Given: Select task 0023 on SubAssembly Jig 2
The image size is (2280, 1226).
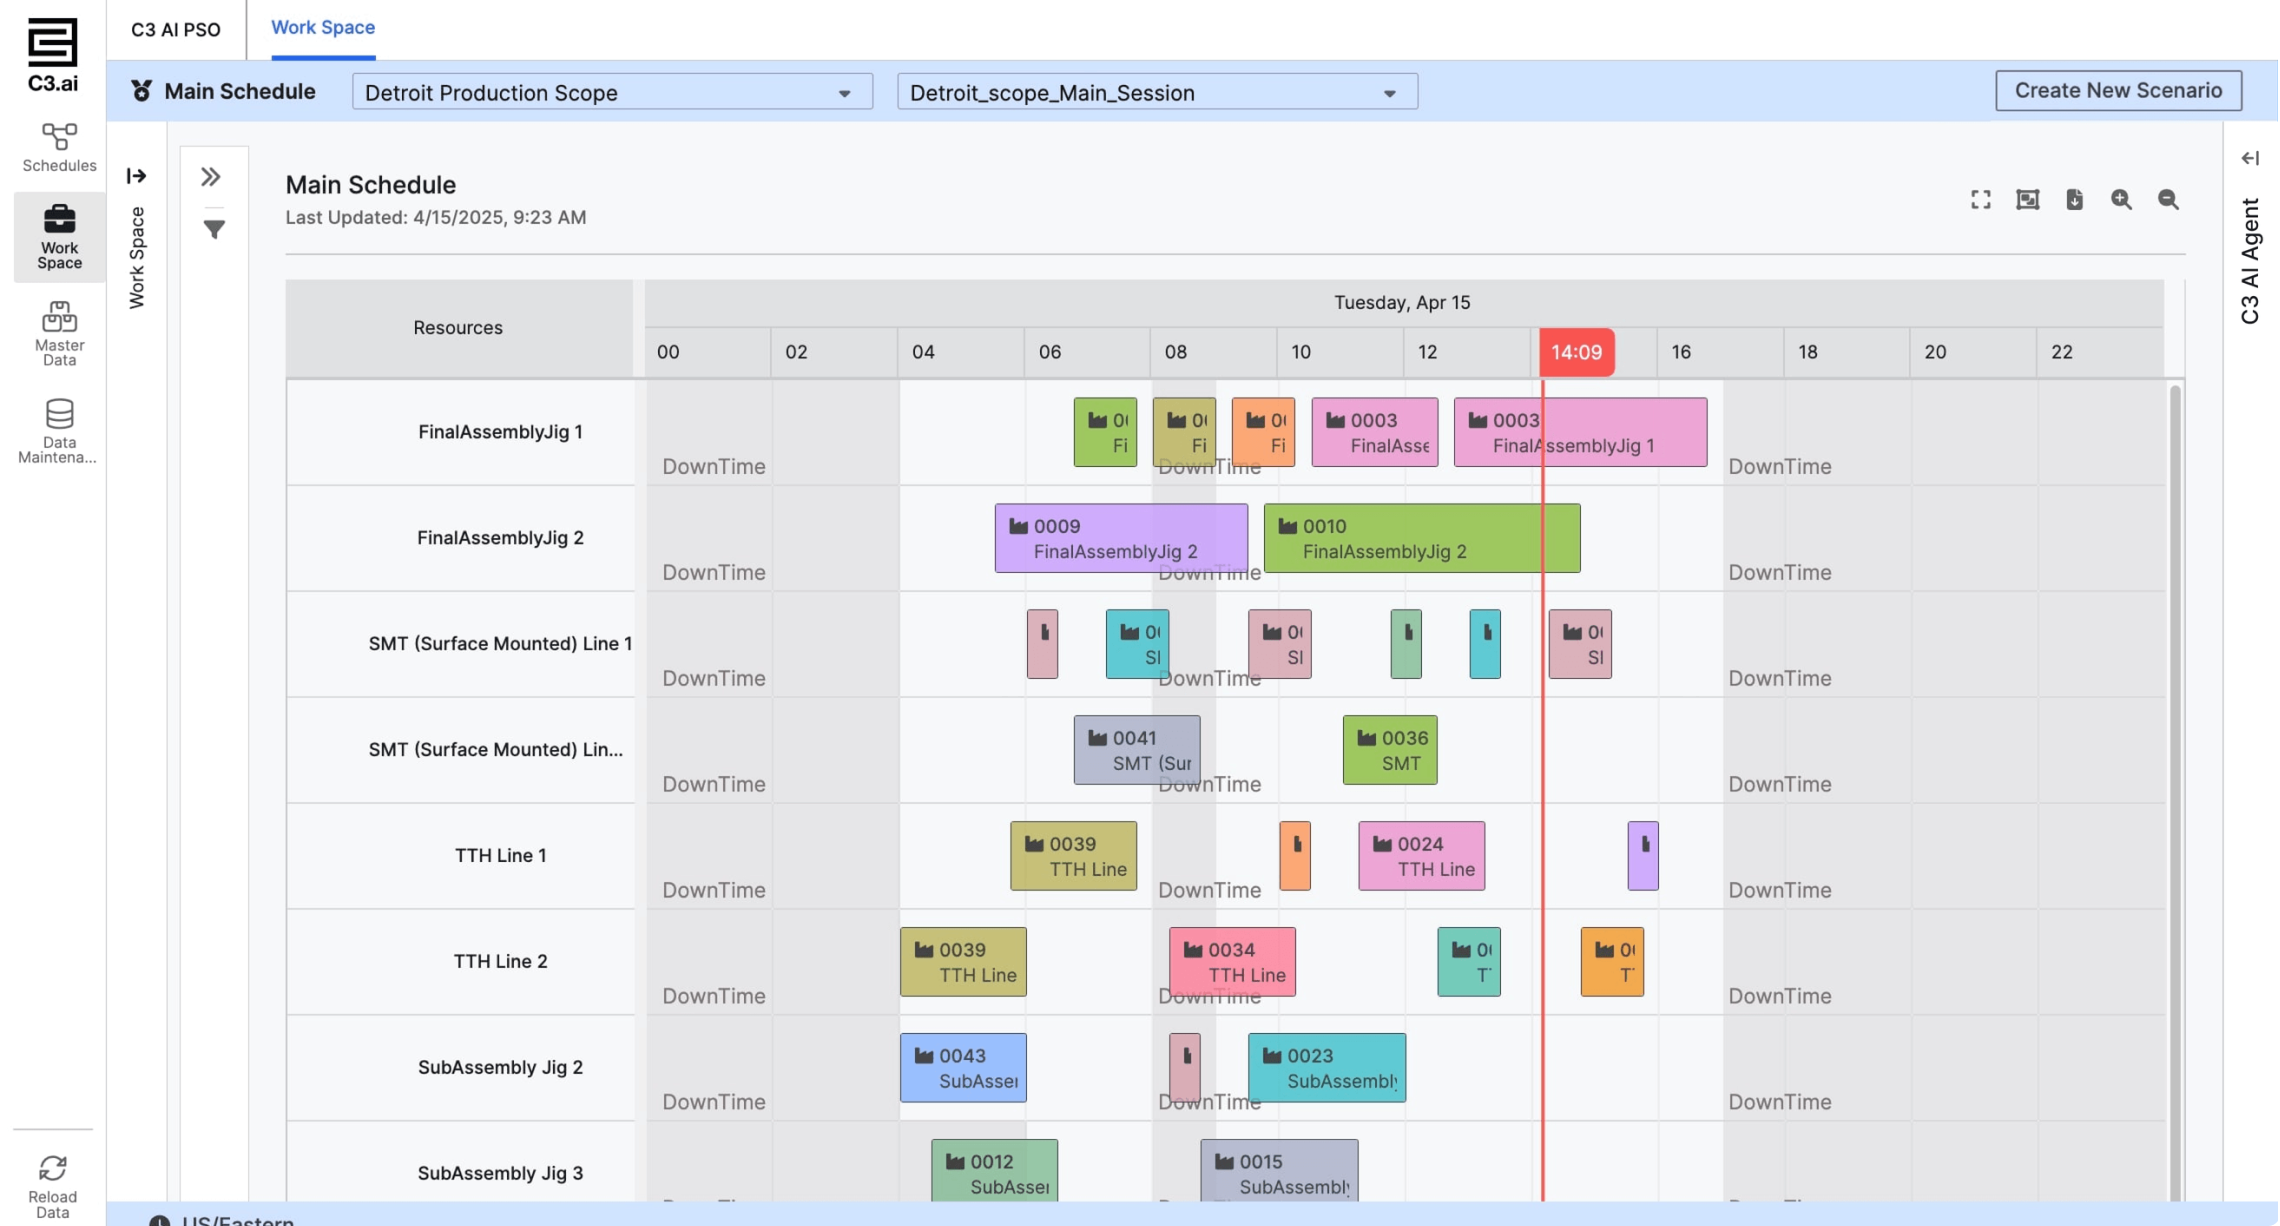Looking at the screenshot, I should point(1327,1068).
